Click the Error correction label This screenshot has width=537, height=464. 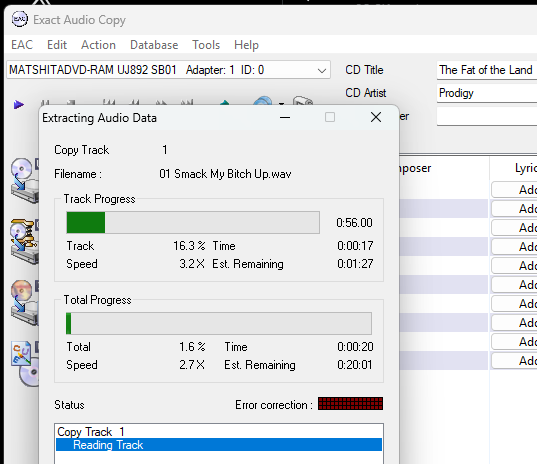click(274, 405)
